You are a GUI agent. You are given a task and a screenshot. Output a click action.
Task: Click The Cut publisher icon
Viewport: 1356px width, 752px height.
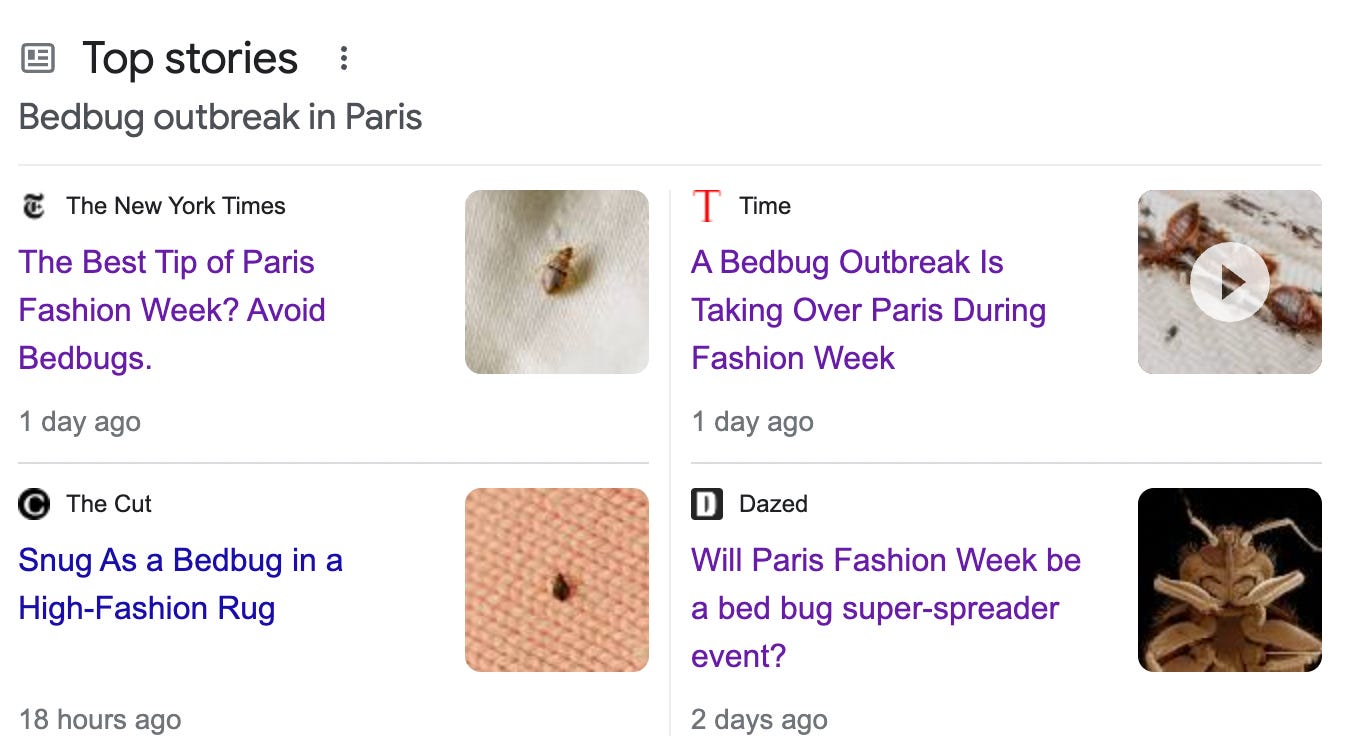[34, 504]
